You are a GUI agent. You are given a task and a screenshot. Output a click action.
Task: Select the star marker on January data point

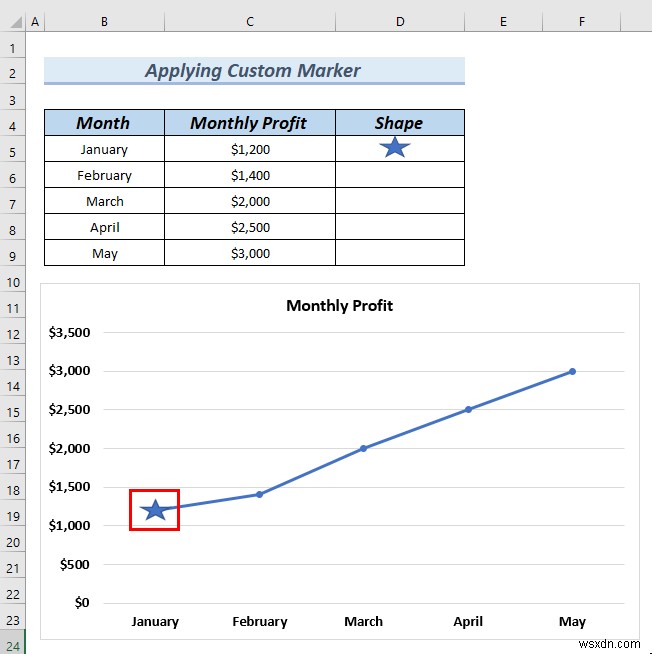[x=155, y=509]
